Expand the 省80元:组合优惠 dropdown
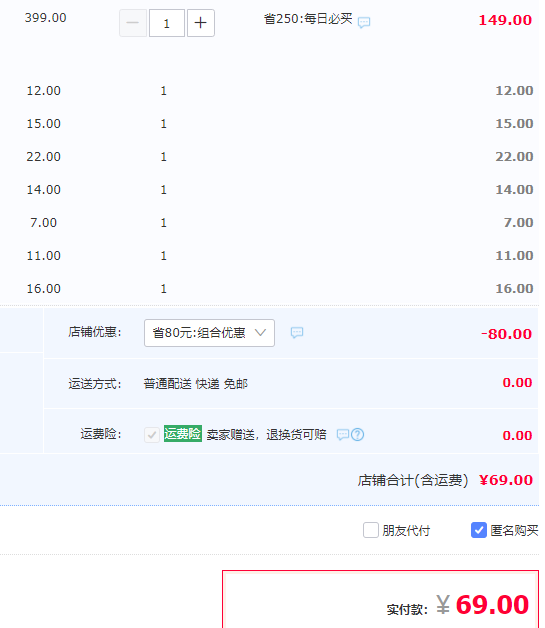Screen dimensions: 545x628 pyautogui.click(x=209, y=333)
